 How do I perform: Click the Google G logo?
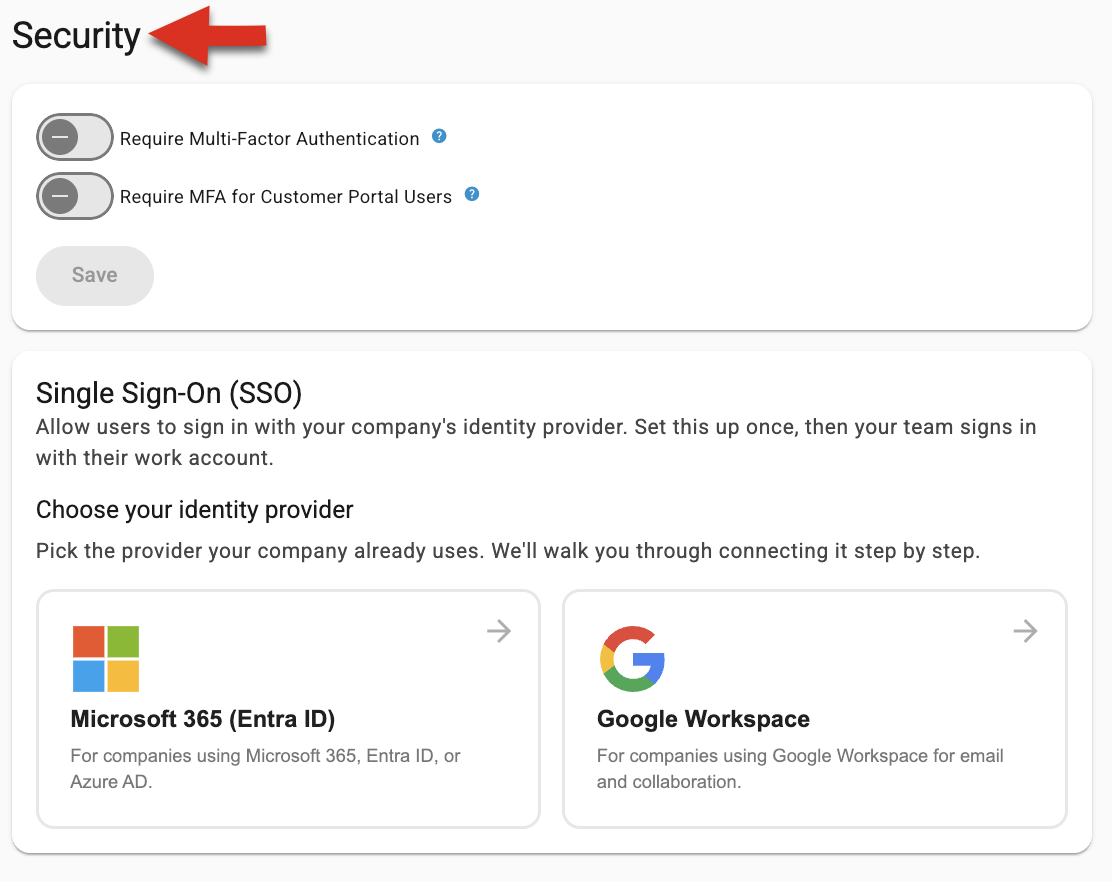click(632, 659)
